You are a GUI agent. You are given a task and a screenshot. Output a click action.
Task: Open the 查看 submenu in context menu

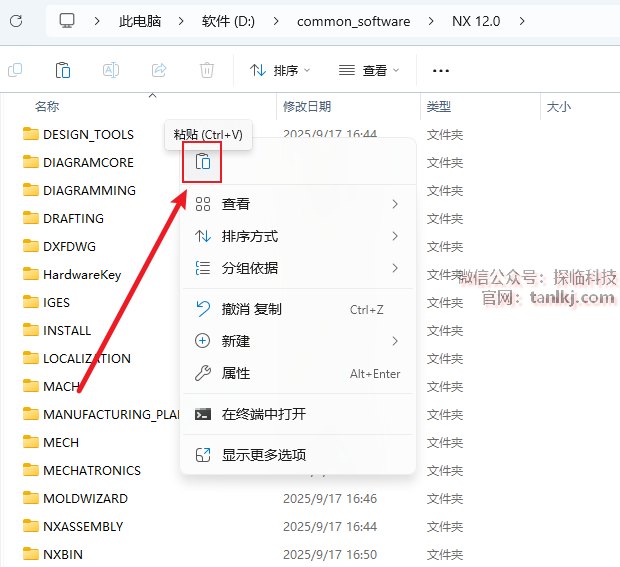click(297, 204)
